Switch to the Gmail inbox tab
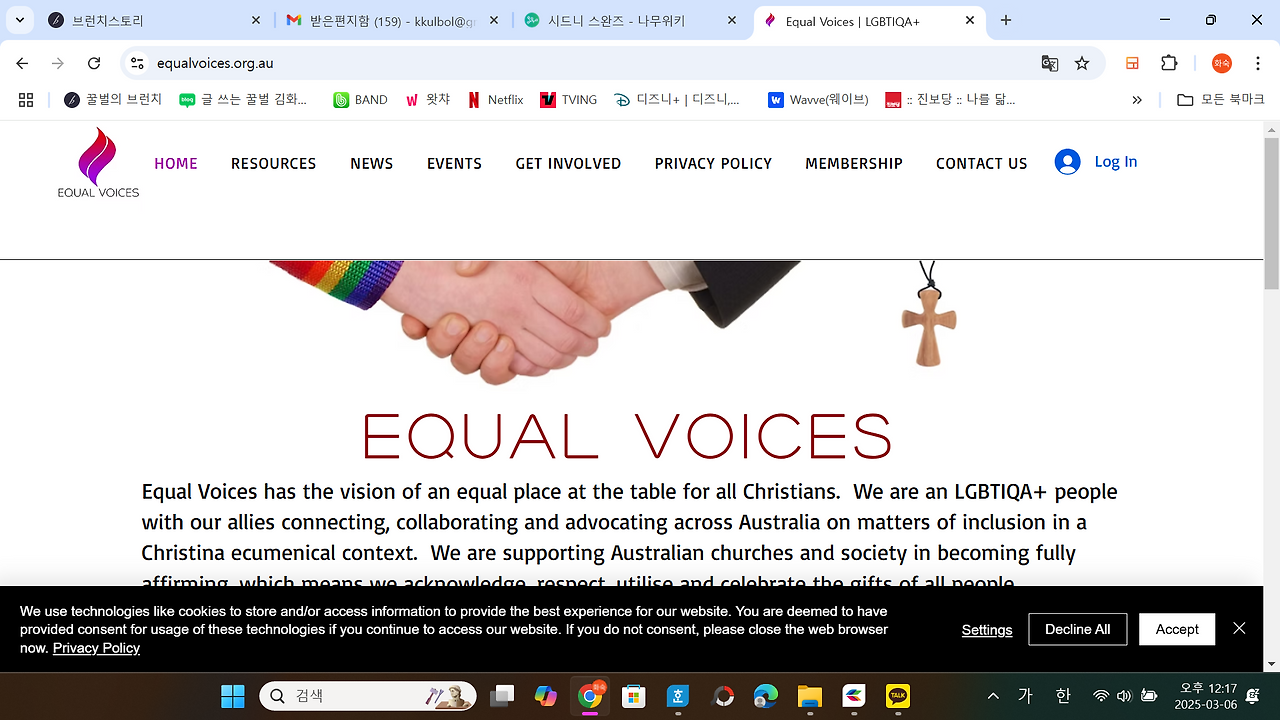Image resolution: width=1280 pixels, height=720 pixels. 392,20
